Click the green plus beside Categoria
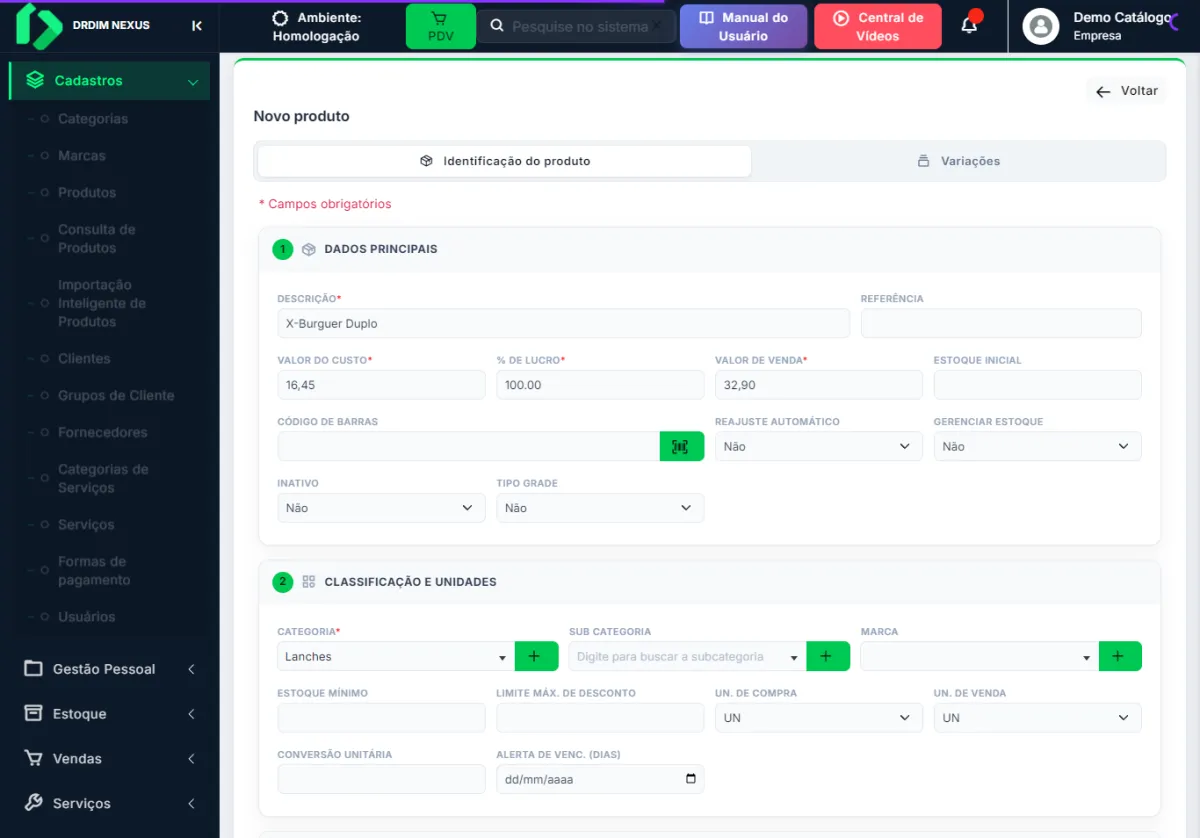Image resolution: width=1200 pixels, height=838 pixels. [x=536, y=656]
